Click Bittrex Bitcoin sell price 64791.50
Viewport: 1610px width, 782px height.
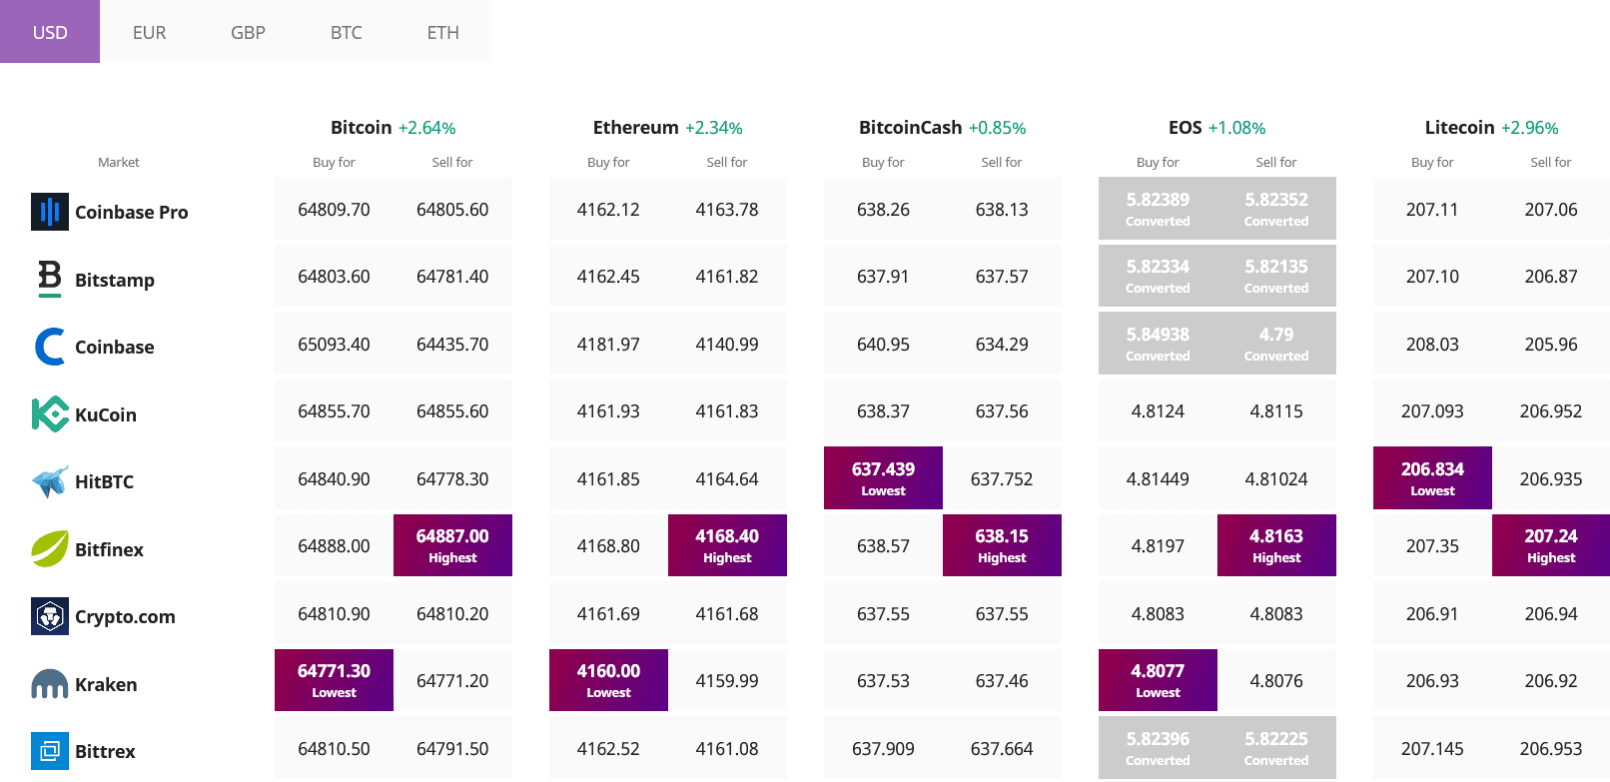point(452,748)
